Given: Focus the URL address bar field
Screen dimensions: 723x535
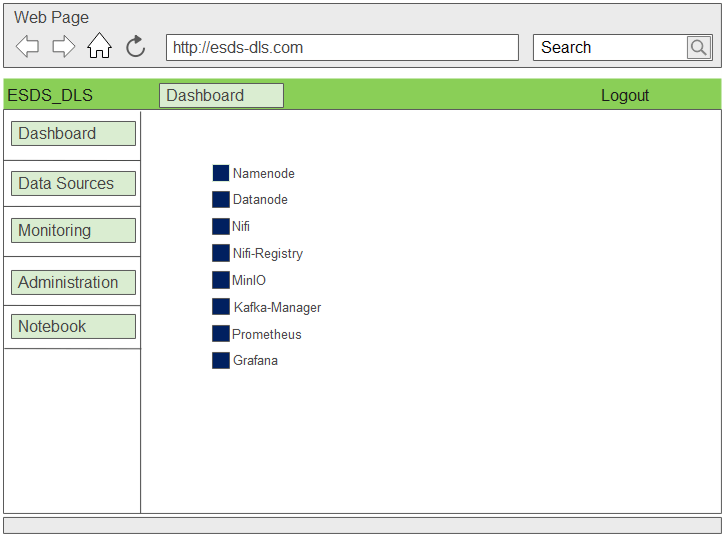Looking at the screenshot, I should [x=342, y=47].
